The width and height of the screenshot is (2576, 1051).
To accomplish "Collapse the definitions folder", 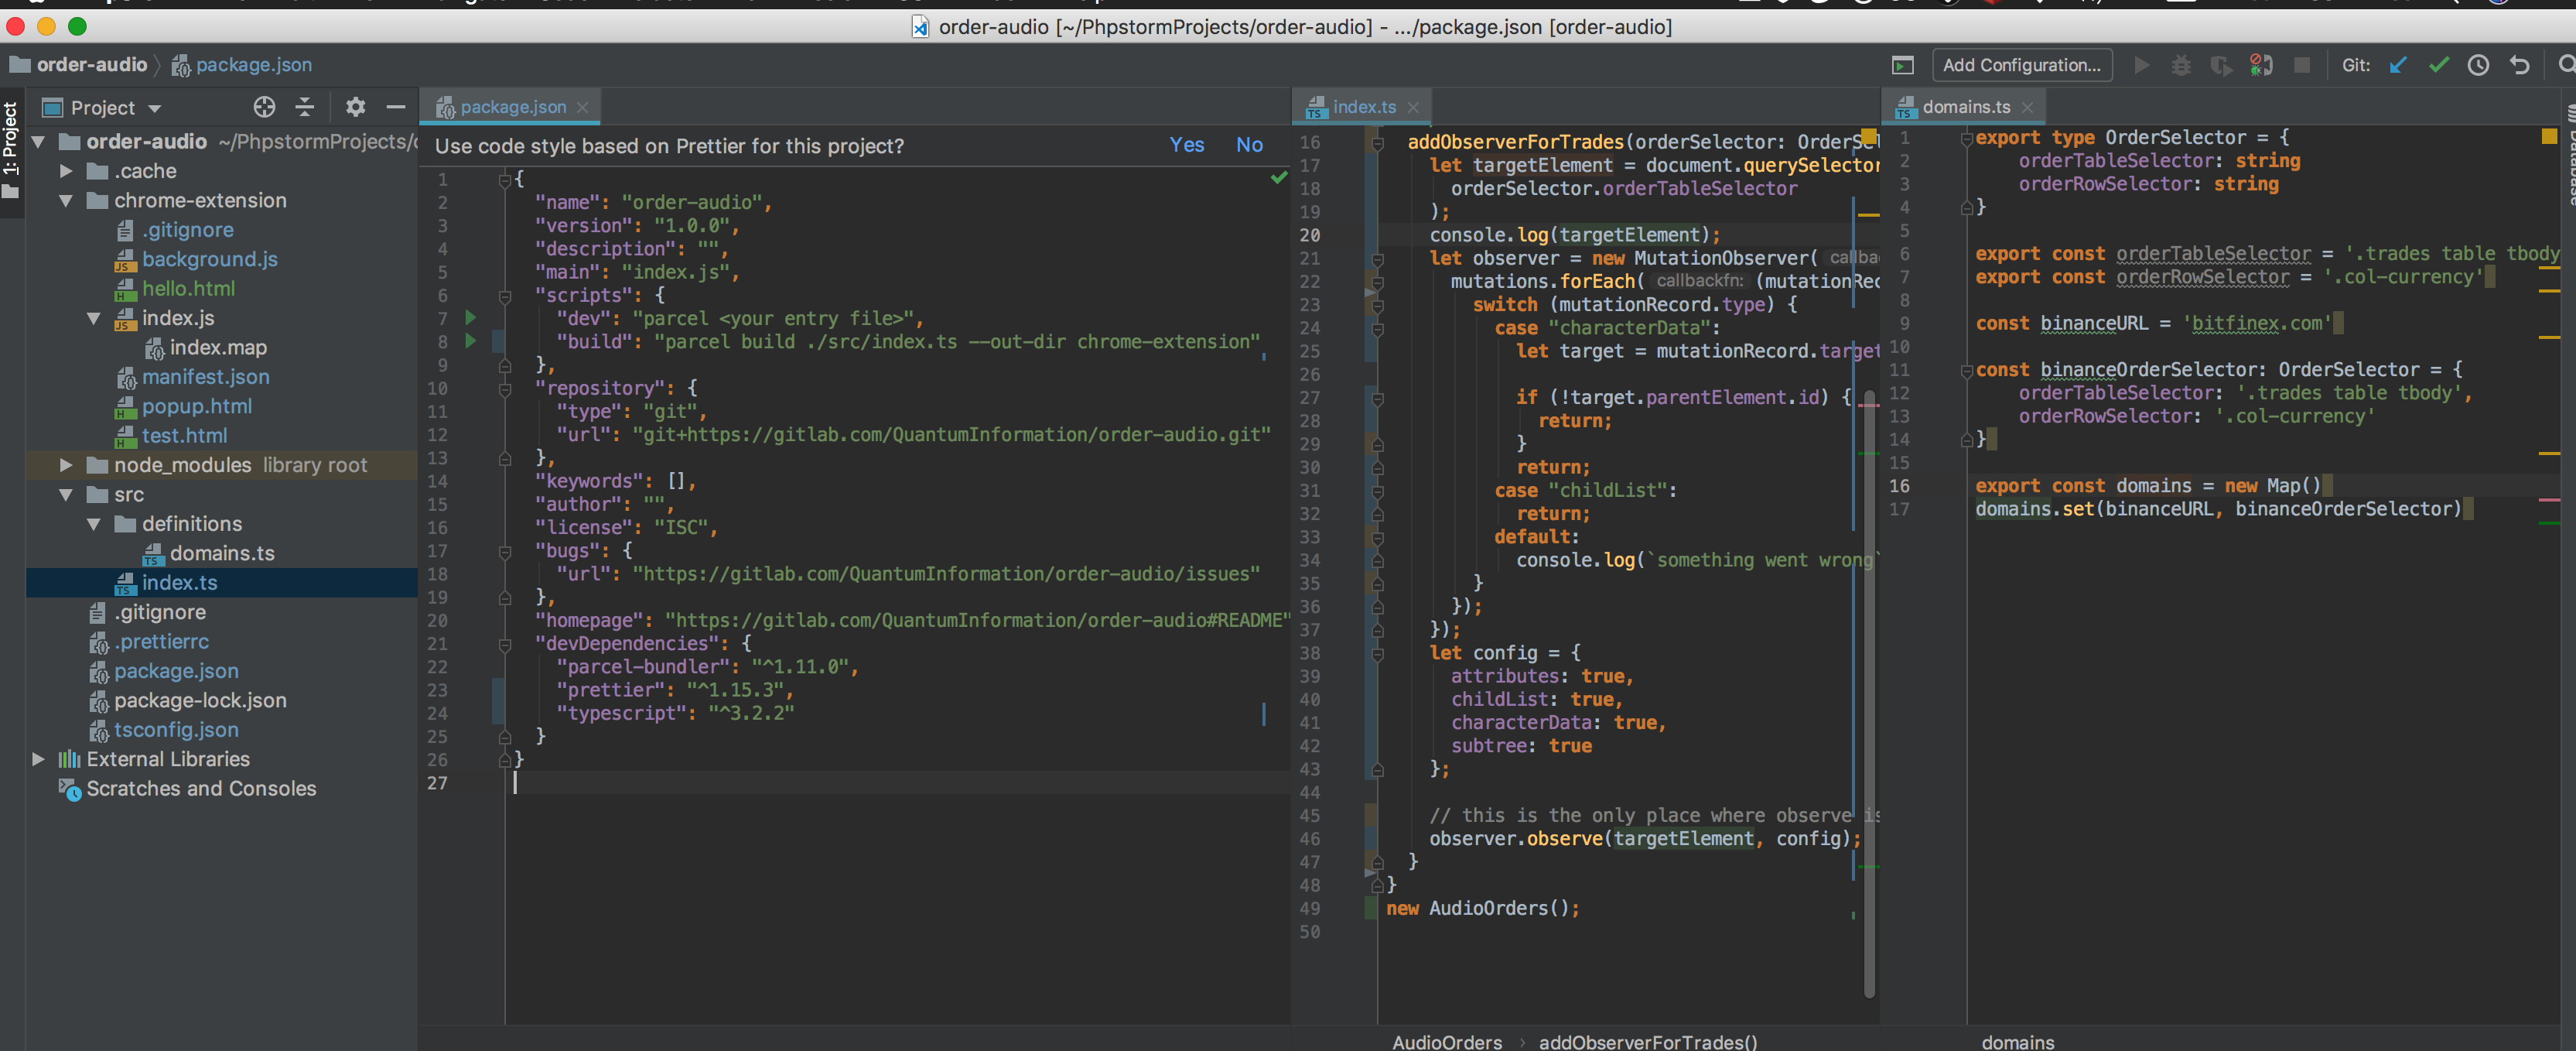I will tap(94, 524).
